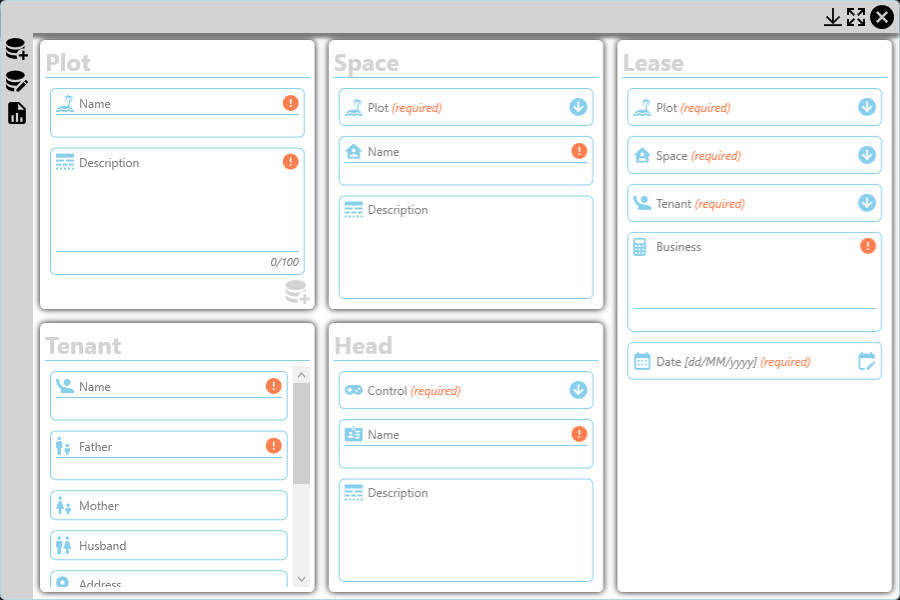The height and width of the screenshot is (600, 900).
Task: Click the fullscreen expand icon at top right
Action: pyautogui.click(x=857, y=16)
